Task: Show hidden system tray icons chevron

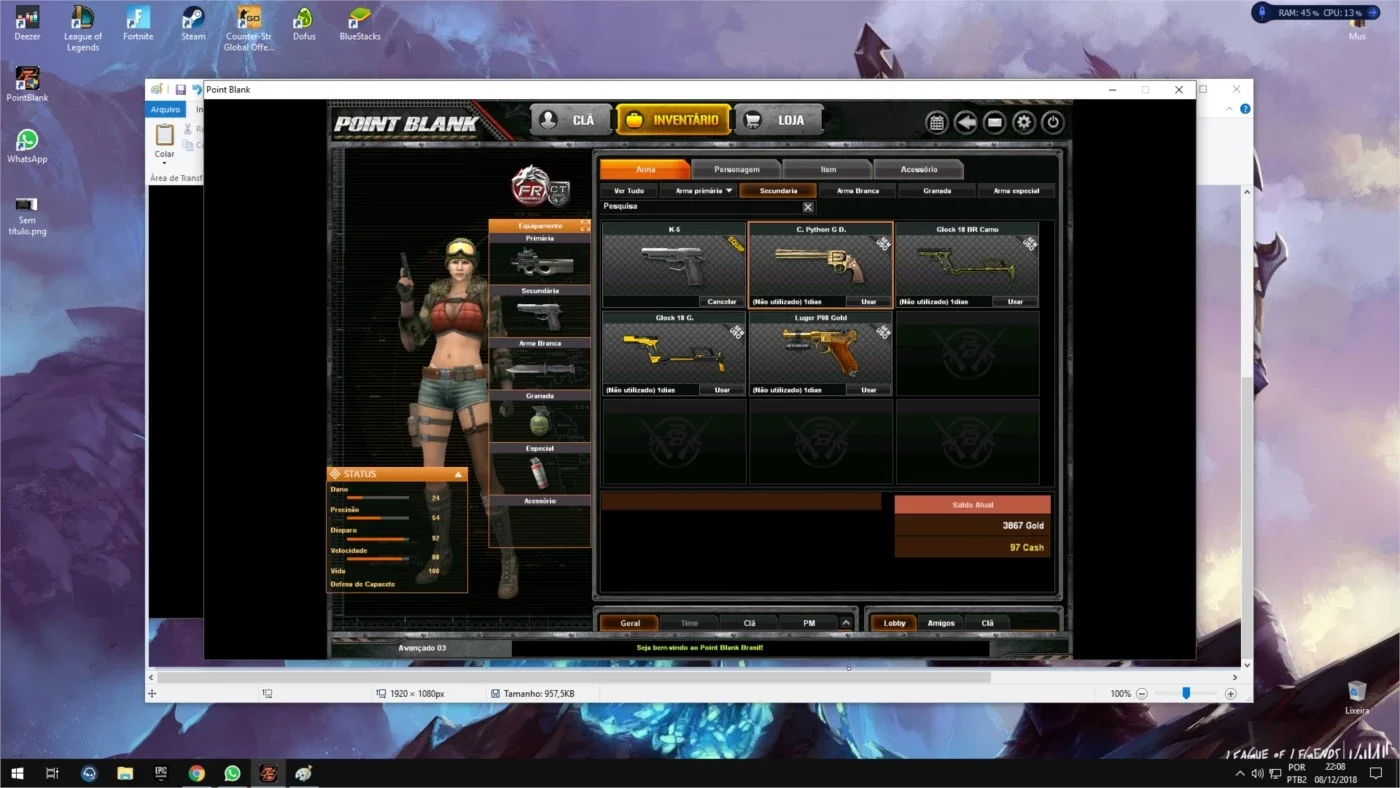Action: click(x=1241, y=773)
